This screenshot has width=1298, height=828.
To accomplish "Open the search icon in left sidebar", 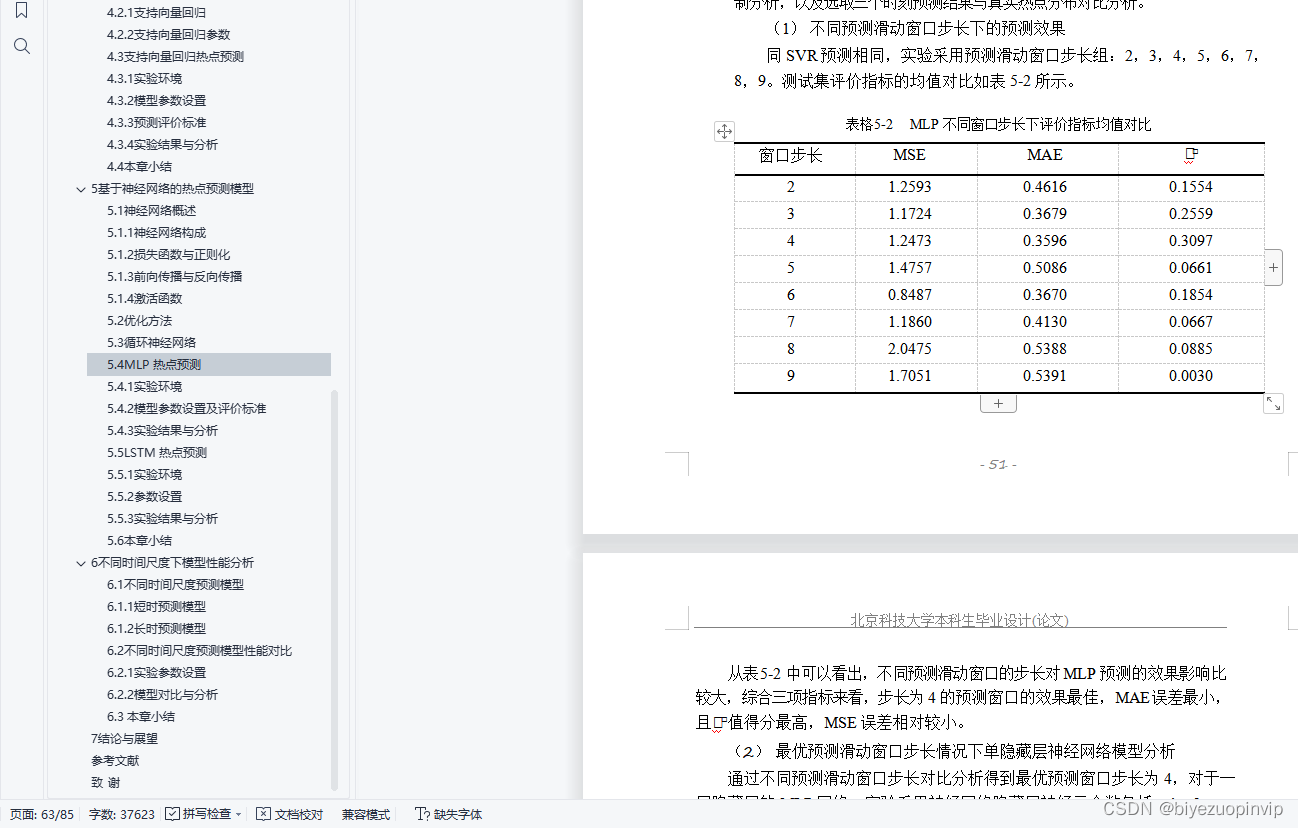I will point(22,46).
